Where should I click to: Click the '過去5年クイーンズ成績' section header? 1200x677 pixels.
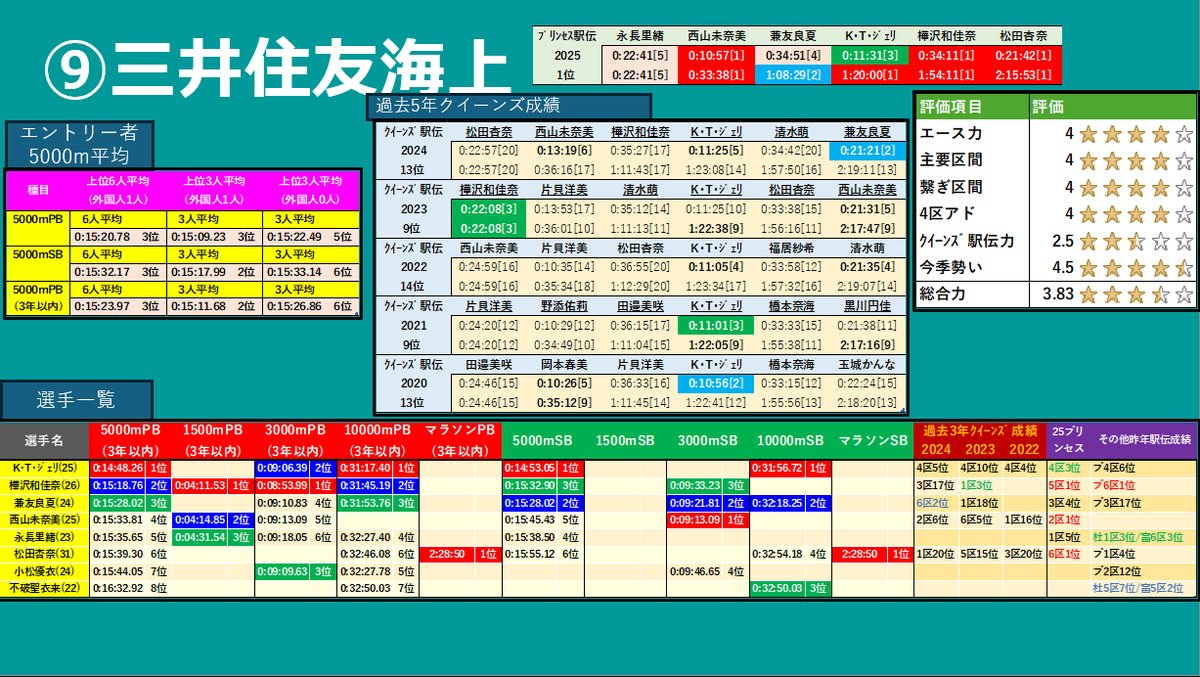pos(509,107)
